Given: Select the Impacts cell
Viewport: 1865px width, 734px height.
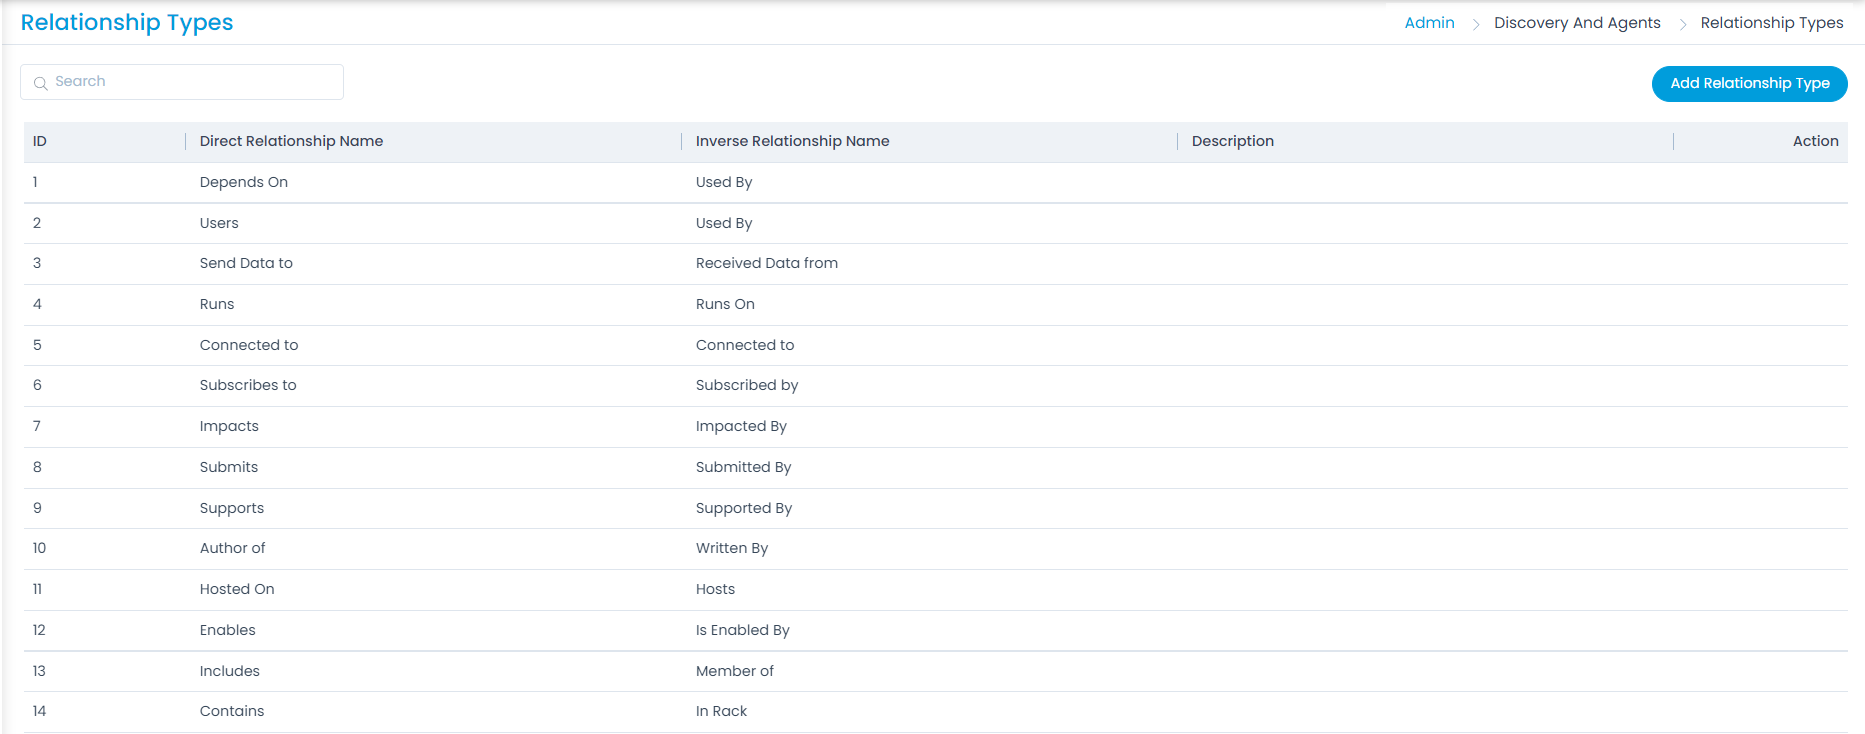Looking at the screenshot, I should coord(229,426).
